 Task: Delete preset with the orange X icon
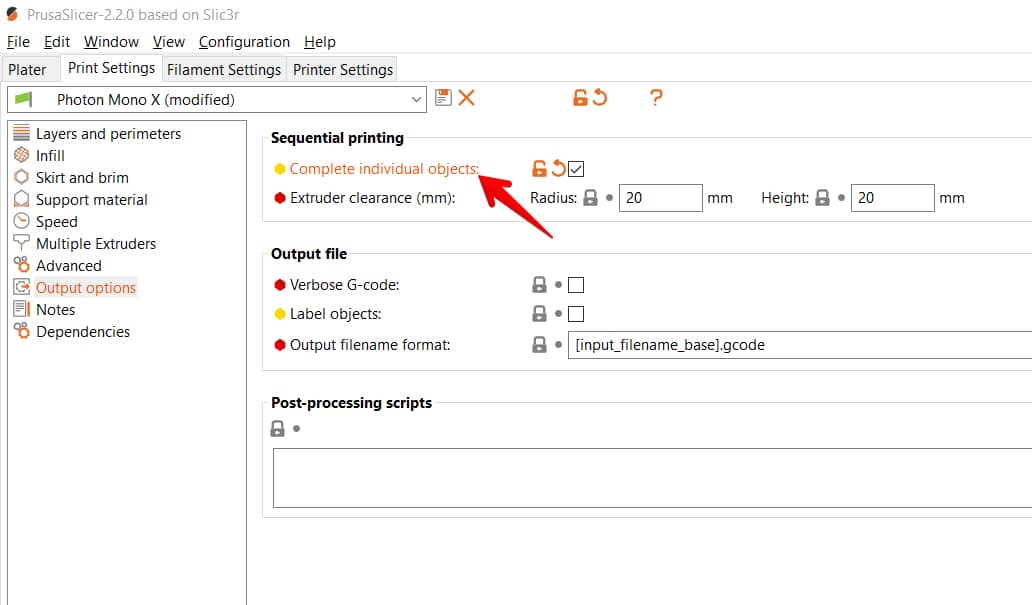[467, 98]
